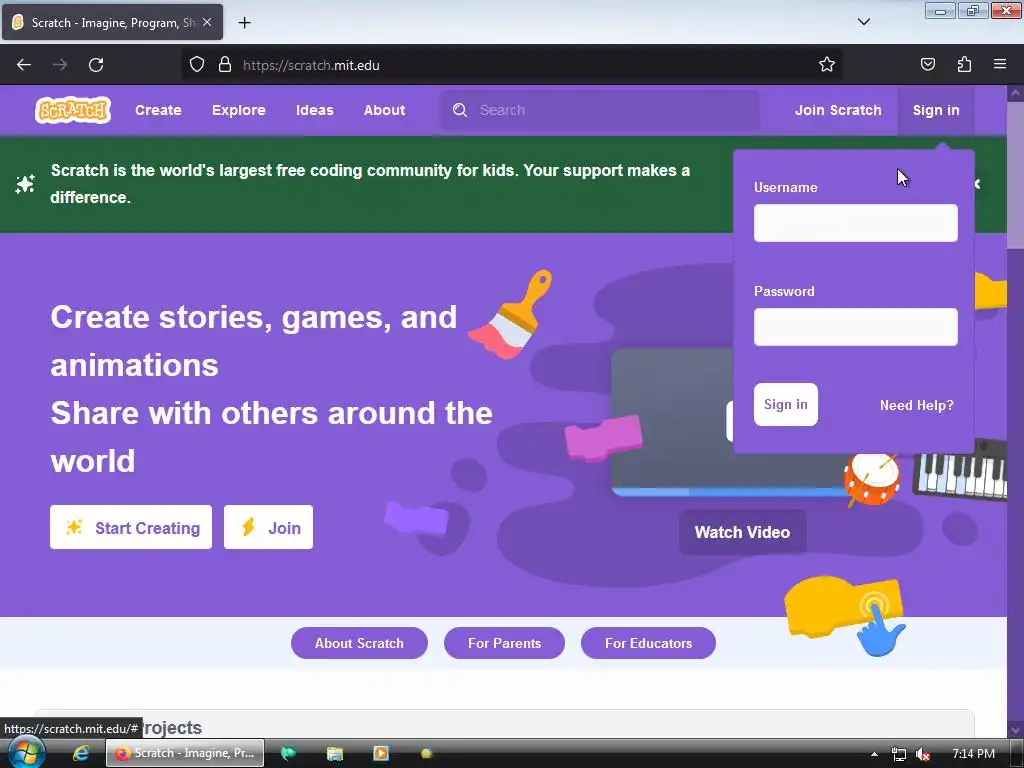Select the Scratch Firefox taskbar button
This screenshot has width=1024, height=768.
tap(185, 753)
